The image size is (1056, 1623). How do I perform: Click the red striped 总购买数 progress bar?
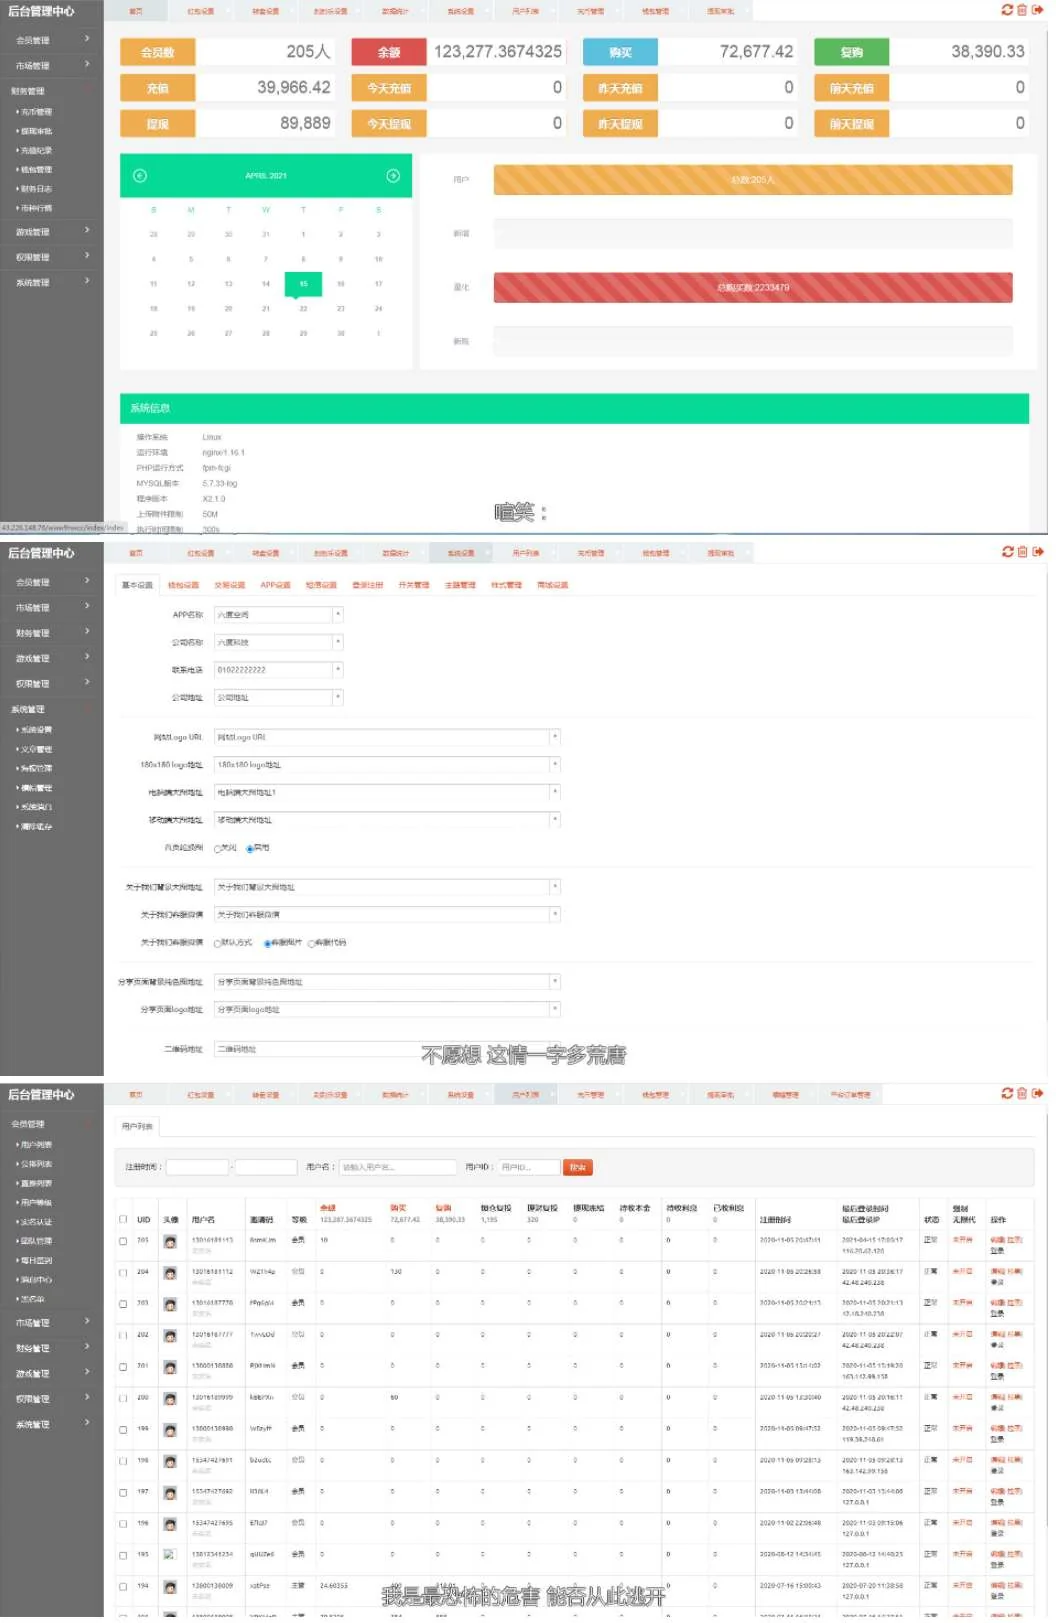coord(752,288)
